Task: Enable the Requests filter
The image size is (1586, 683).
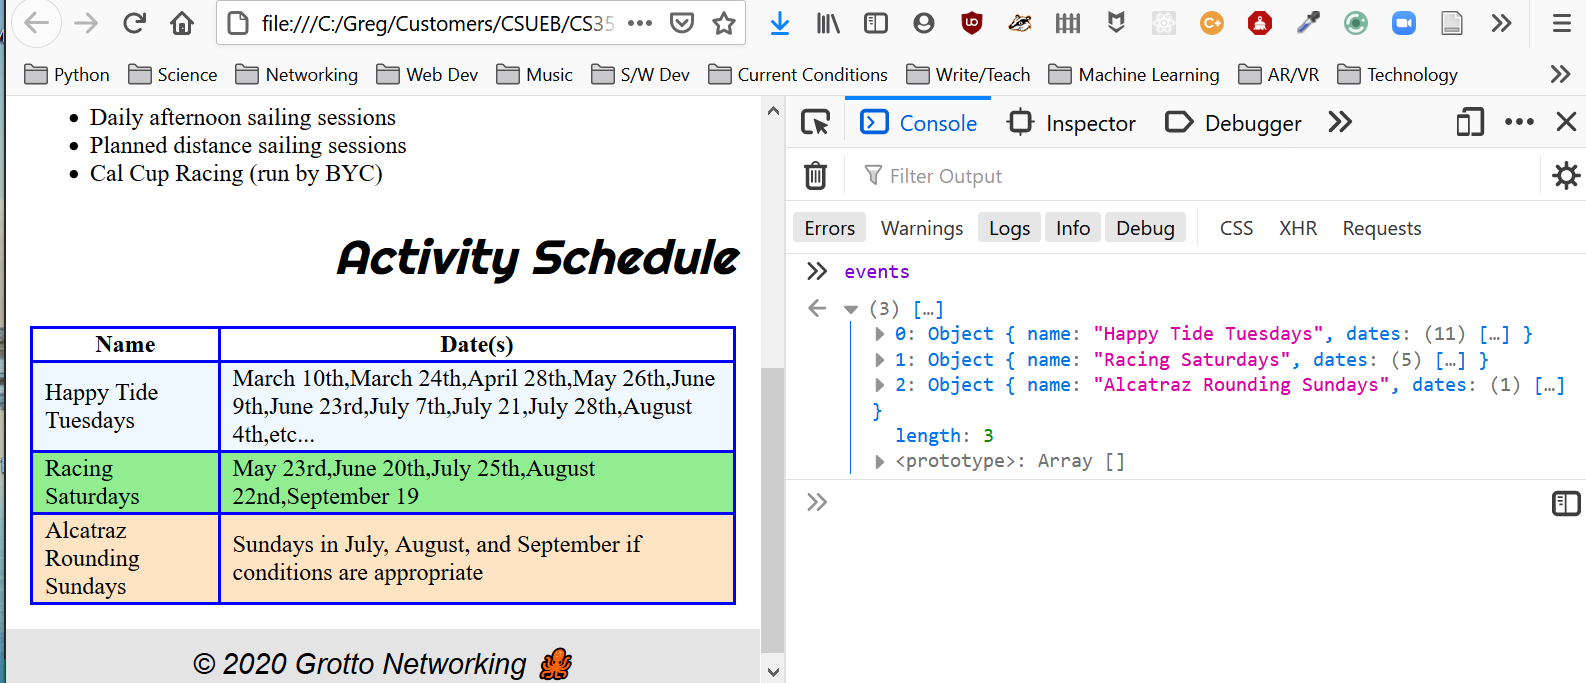Action: pos(1382,228)
